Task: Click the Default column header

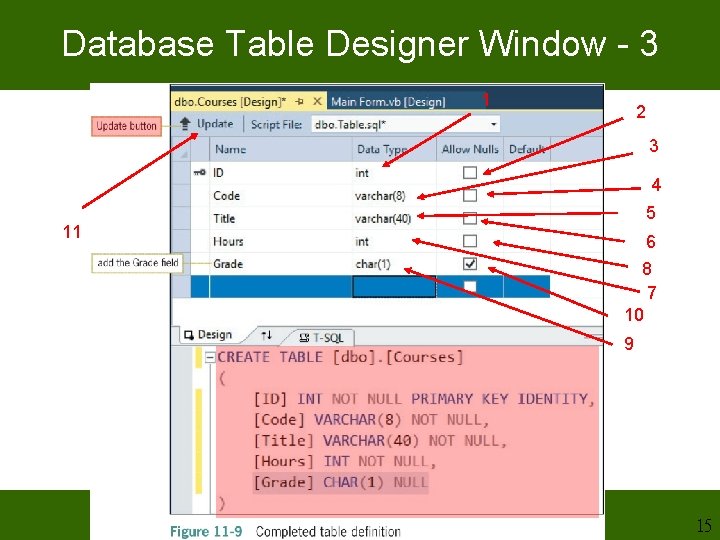Action: pos(527,149)
